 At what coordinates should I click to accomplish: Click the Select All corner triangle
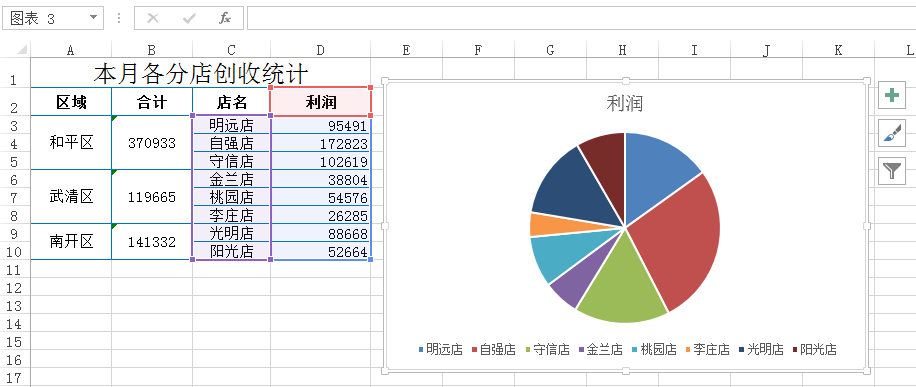pyautogui.click(x=22, y=50)
